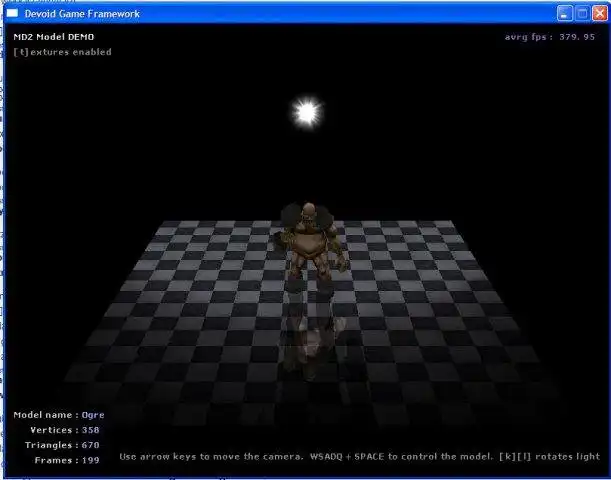
Task: Click the 'MD2 Model DEMO' heading
Action: [x=54, y=37]
